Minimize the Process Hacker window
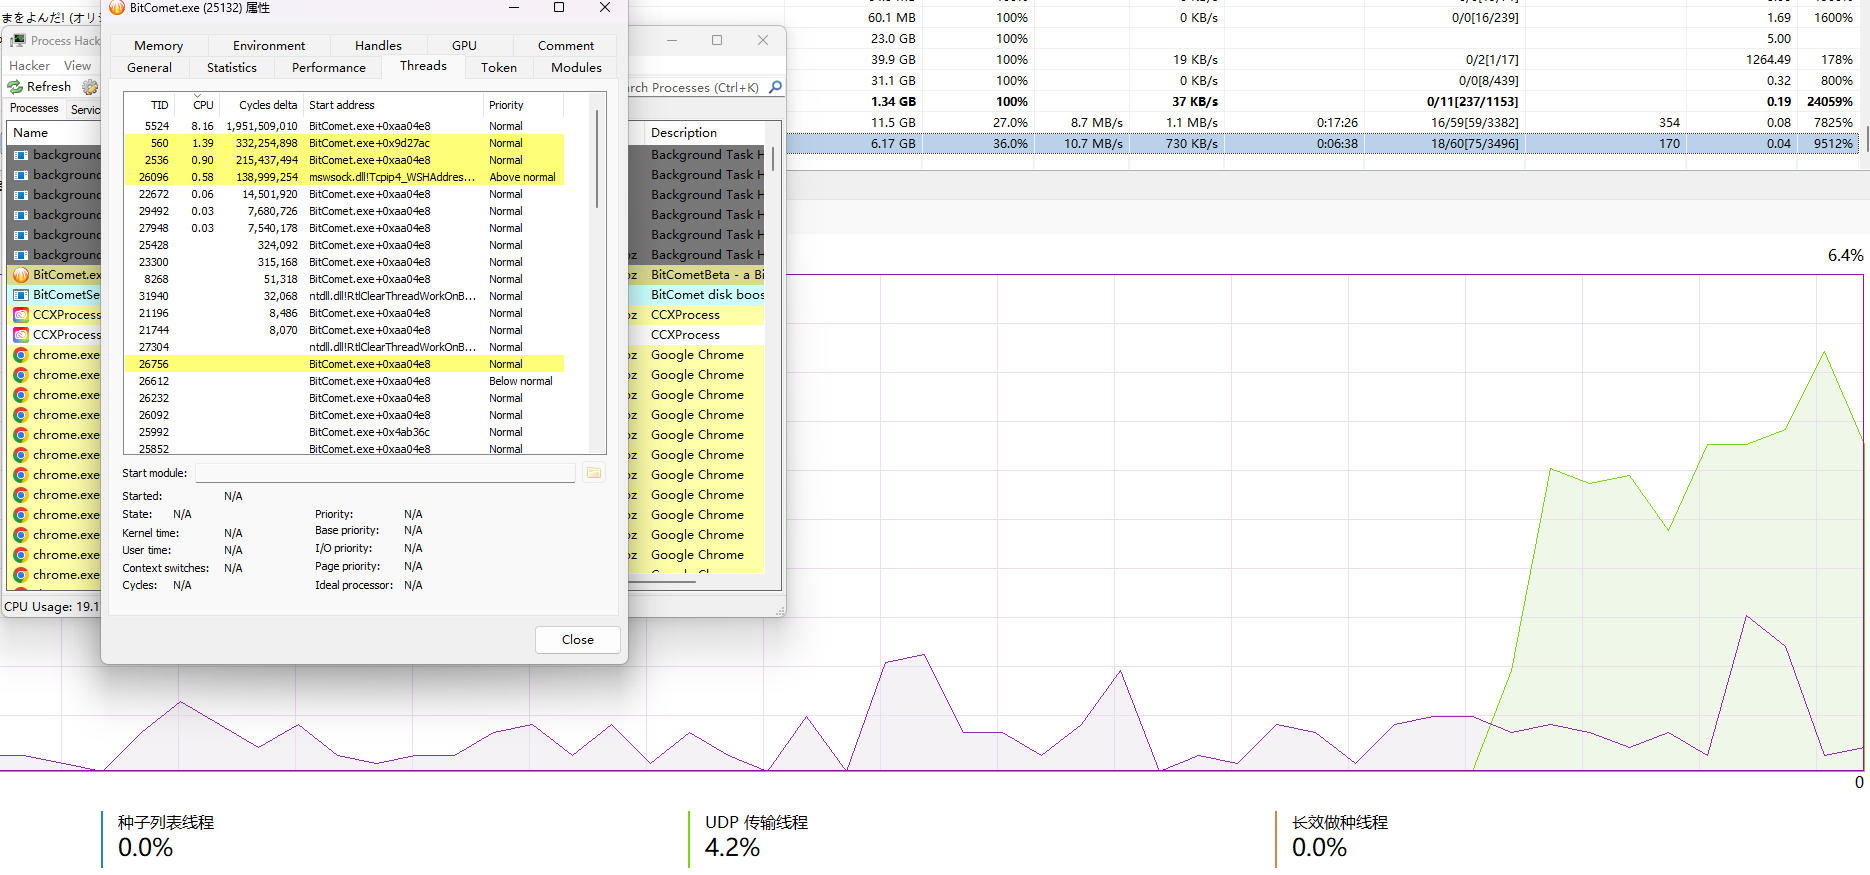This screenshot has height=875, width=1870. 672,40
